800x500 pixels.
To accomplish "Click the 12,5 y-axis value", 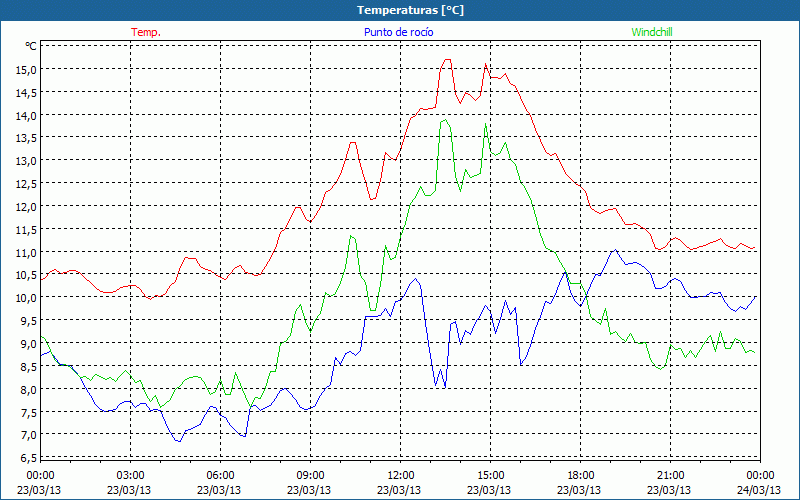I will click(x=26, y=184).
